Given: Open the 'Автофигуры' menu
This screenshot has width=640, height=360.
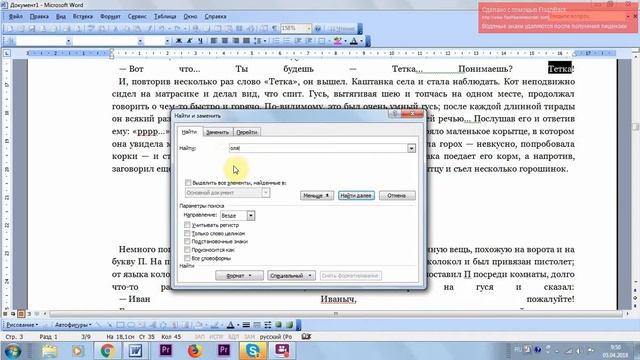Looking at the screenshot, I should 73,325.
